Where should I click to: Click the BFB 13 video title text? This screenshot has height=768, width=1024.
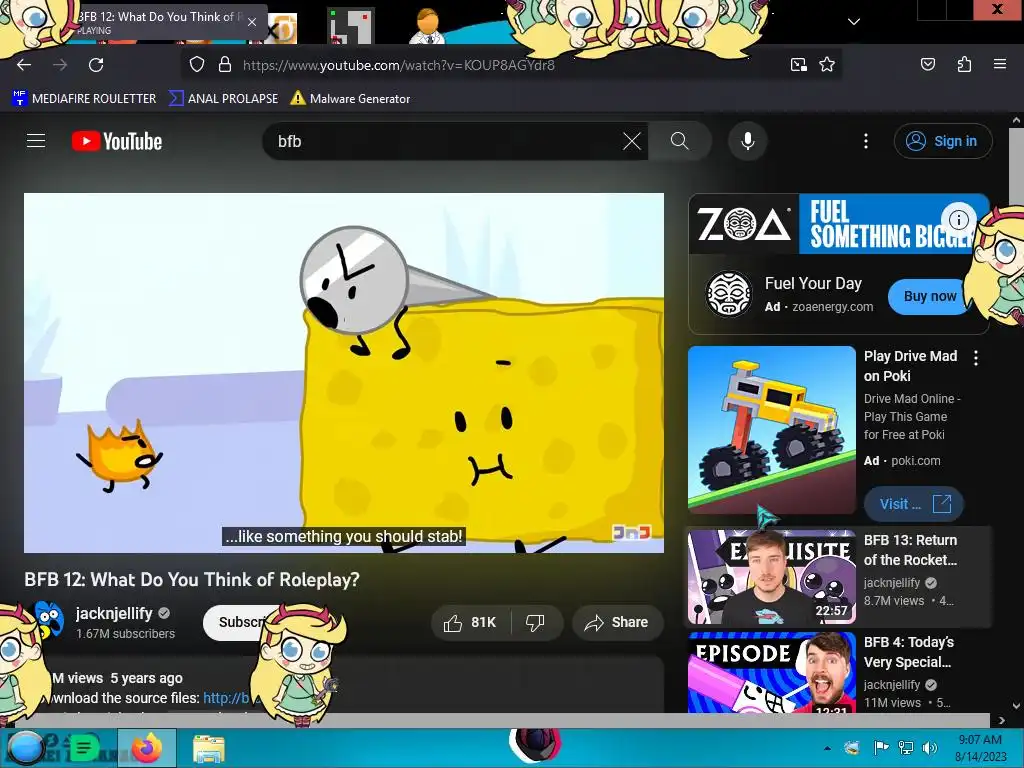(x=910, y=550)
